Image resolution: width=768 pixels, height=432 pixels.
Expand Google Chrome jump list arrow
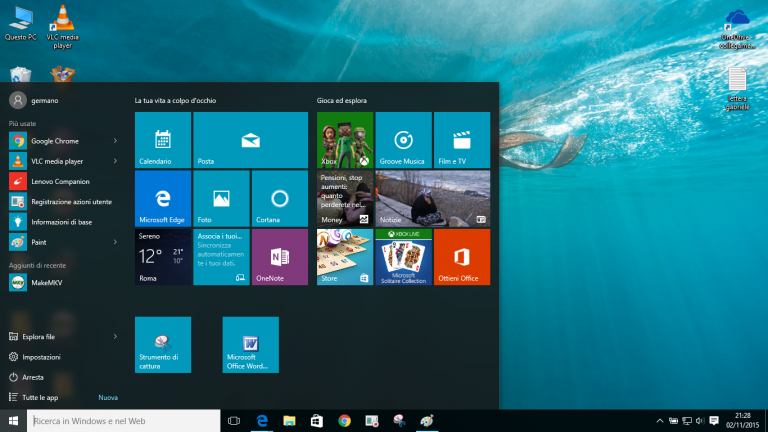(x=115, y=141)
